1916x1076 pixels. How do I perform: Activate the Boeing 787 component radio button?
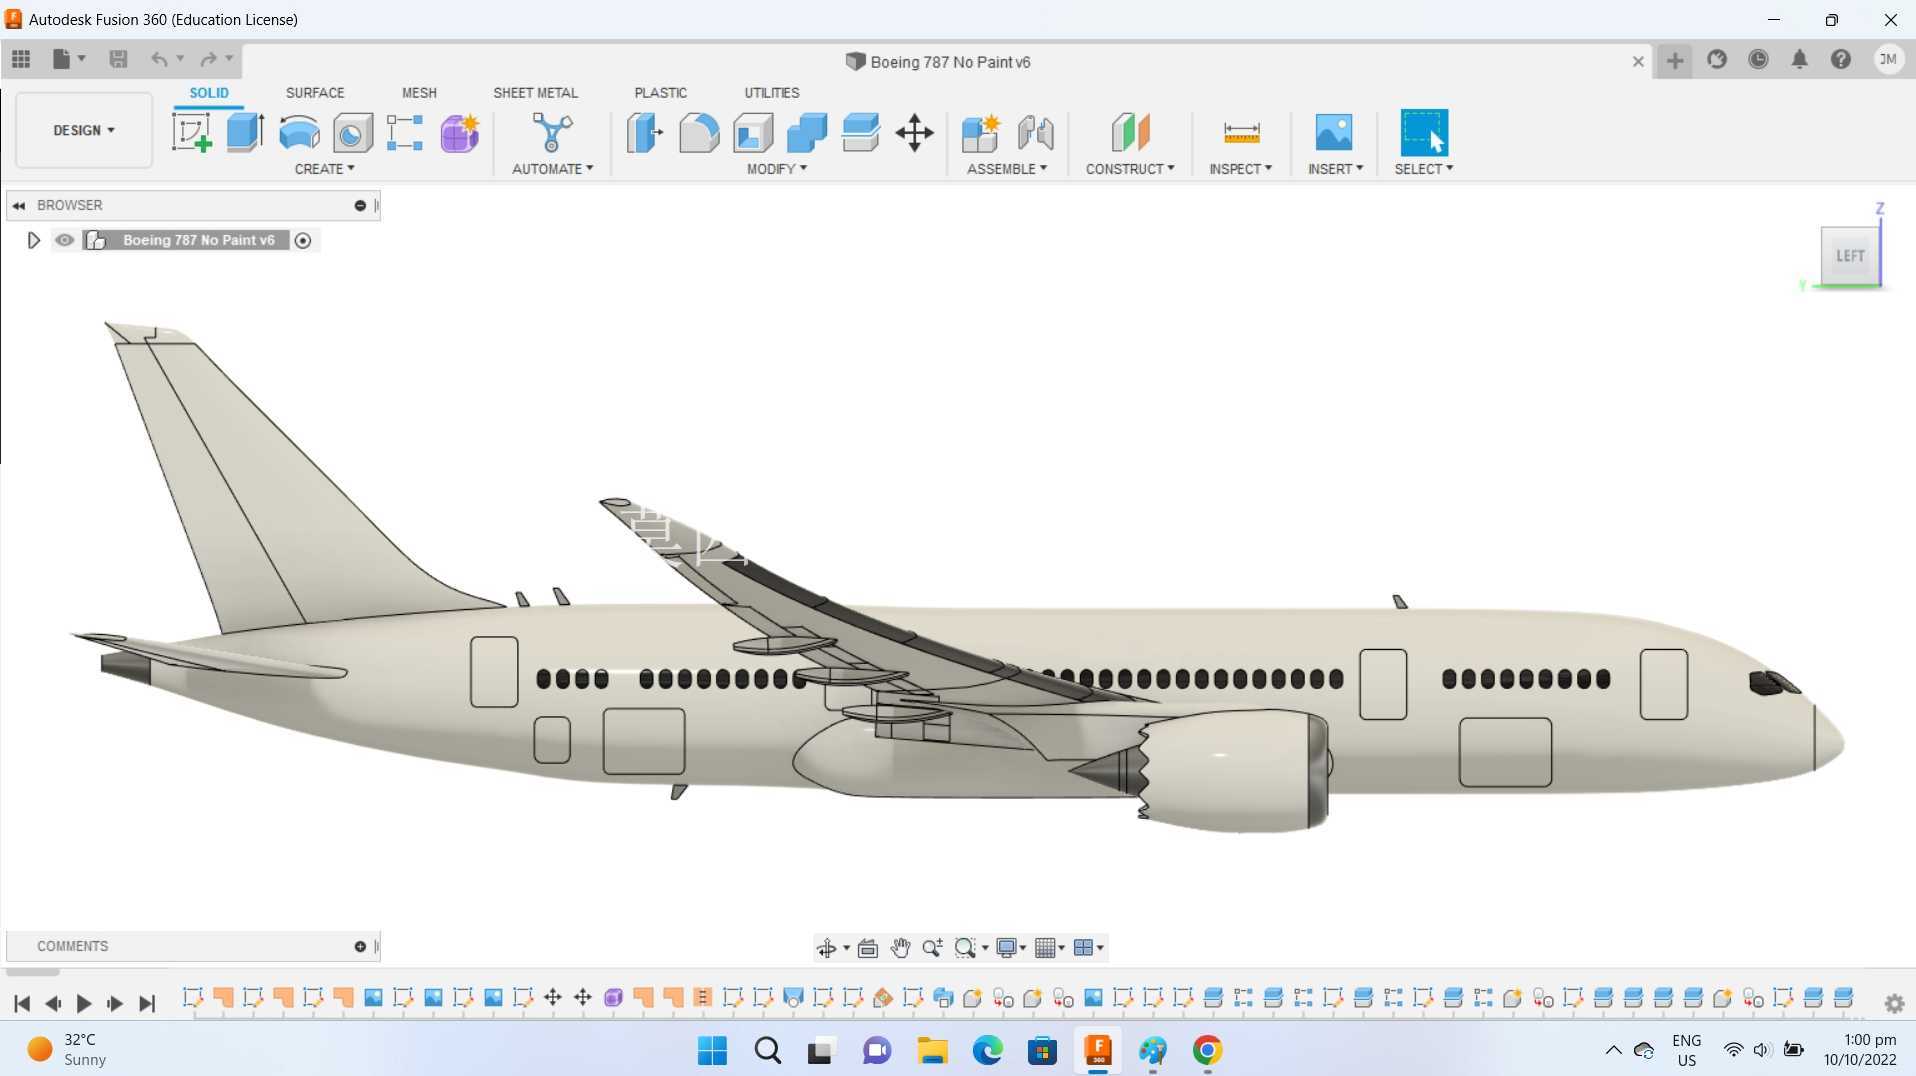pyautogui.click(x=303, y=240)
